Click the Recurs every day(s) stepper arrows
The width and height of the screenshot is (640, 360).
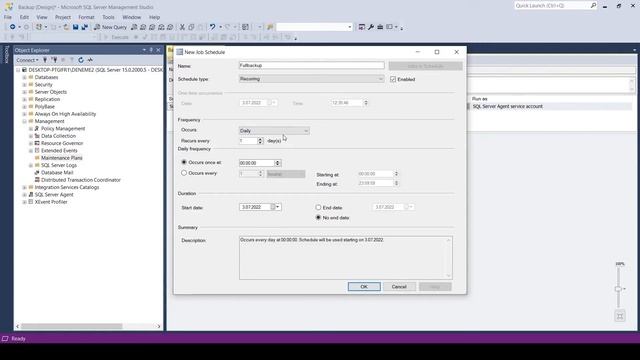(260, 141)
